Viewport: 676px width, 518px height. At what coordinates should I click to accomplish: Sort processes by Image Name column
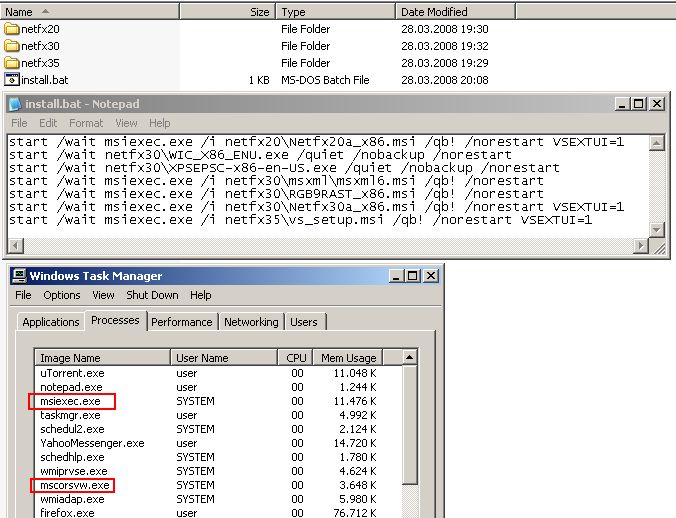pyautogui.click(x=103, y=358)
